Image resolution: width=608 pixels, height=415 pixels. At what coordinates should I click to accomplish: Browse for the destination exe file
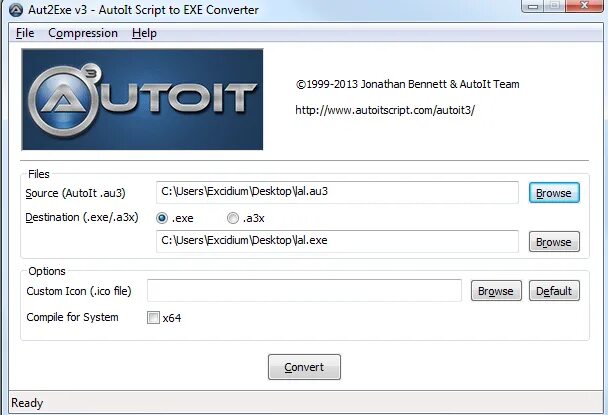(554, 242)
